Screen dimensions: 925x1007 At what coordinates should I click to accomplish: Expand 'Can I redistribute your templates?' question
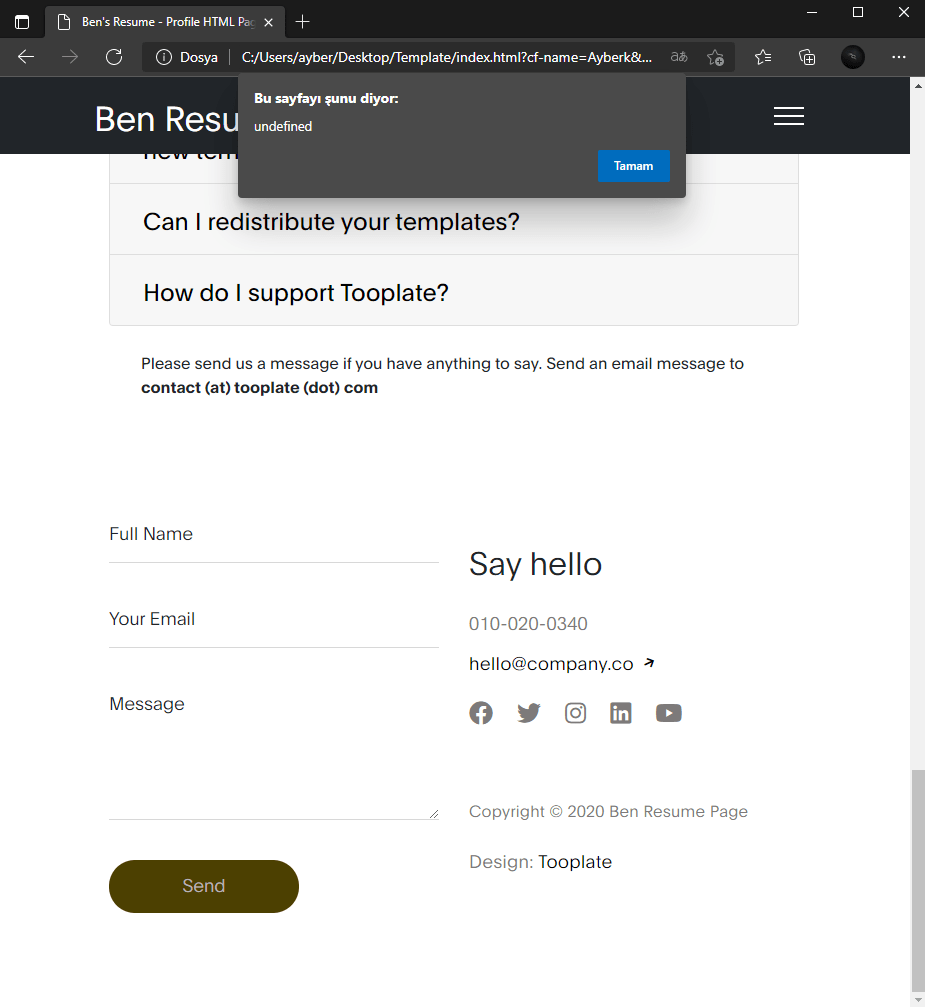point(454,220)
